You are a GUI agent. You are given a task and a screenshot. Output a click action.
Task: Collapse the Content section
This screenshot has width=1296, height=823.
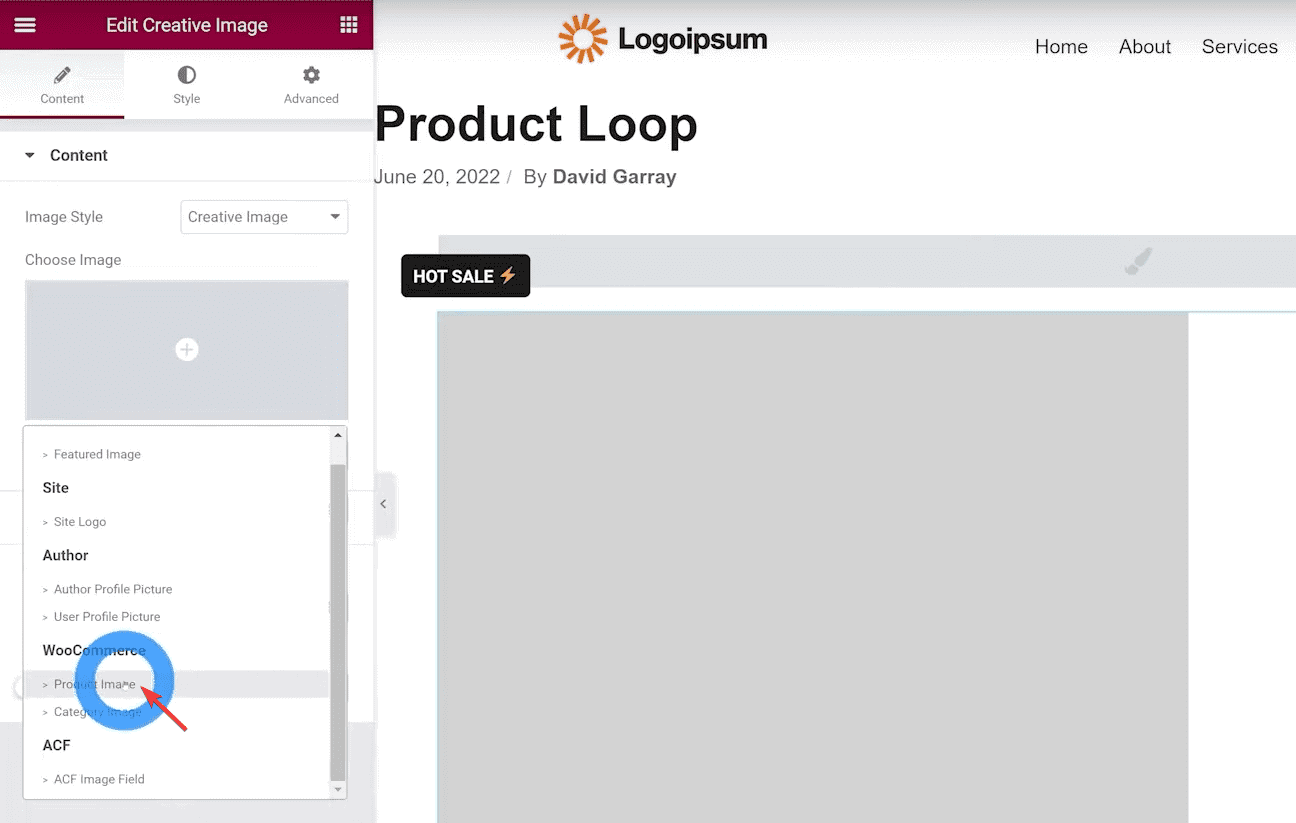coord(77,155)
